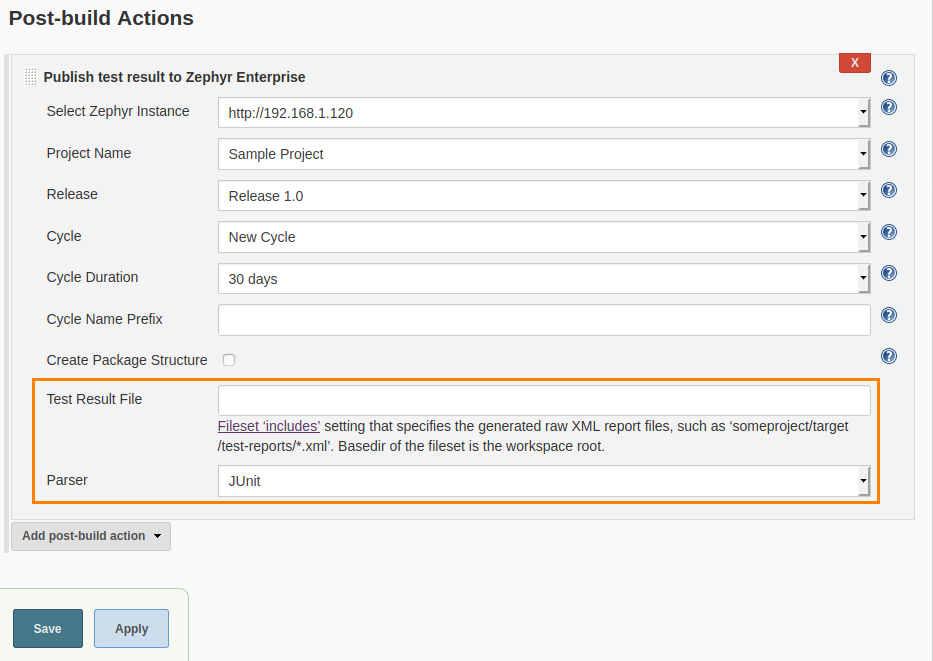Follow the Fileset 'includes' link
The image size is (933, 661).
[269, 426]
